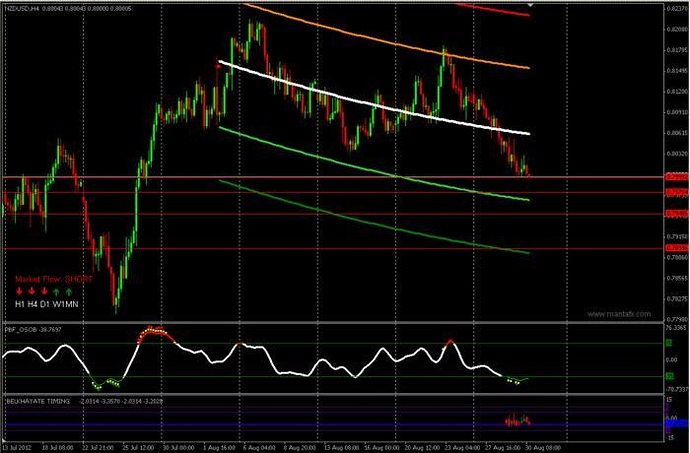Click the 0.78565 price scale label
The width and height of the screenshot is (690, 453).
(x=677, y=278)
